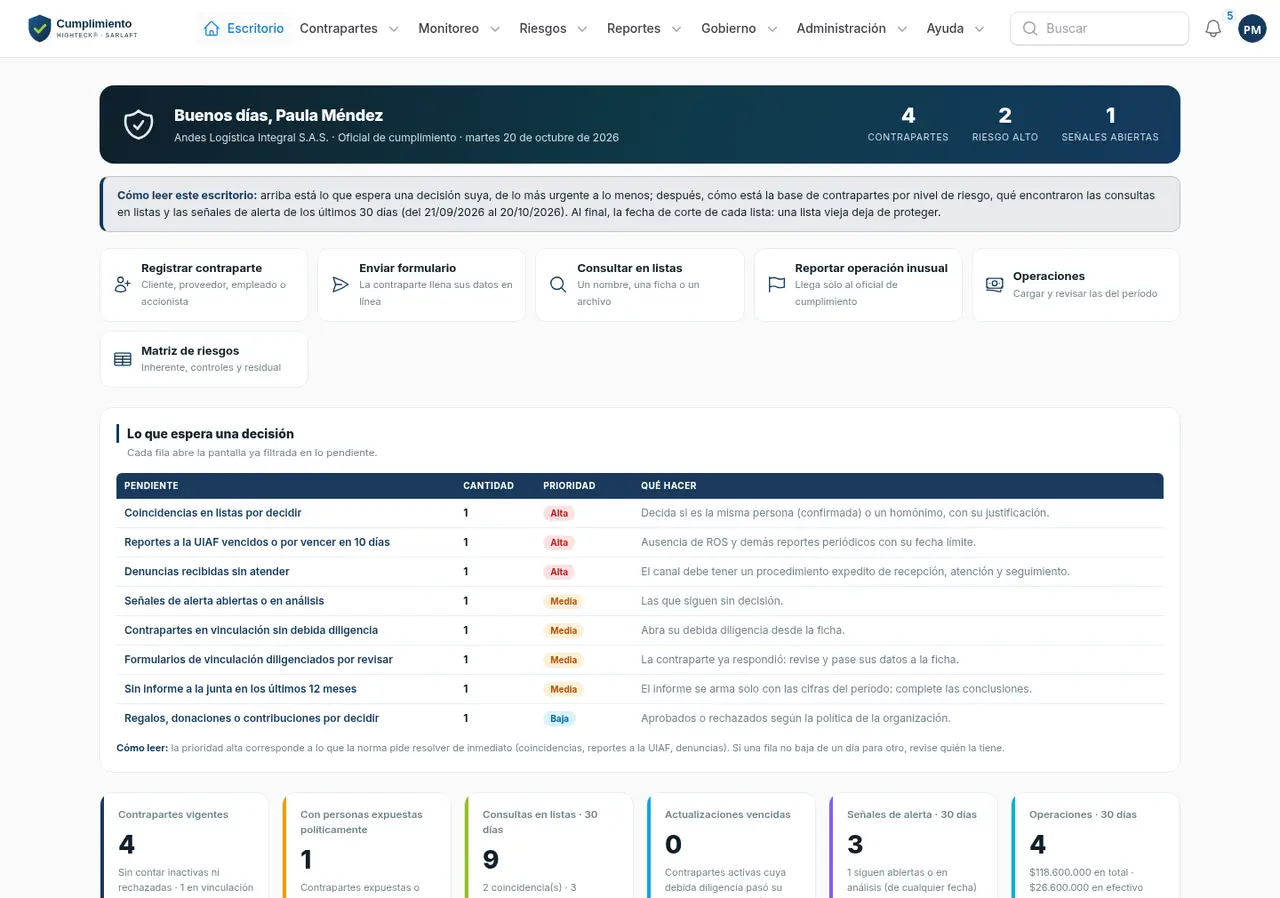Click the Contrapartes vigentes summary card
This screenshot has width=1280, height=898.
point(184,846)
